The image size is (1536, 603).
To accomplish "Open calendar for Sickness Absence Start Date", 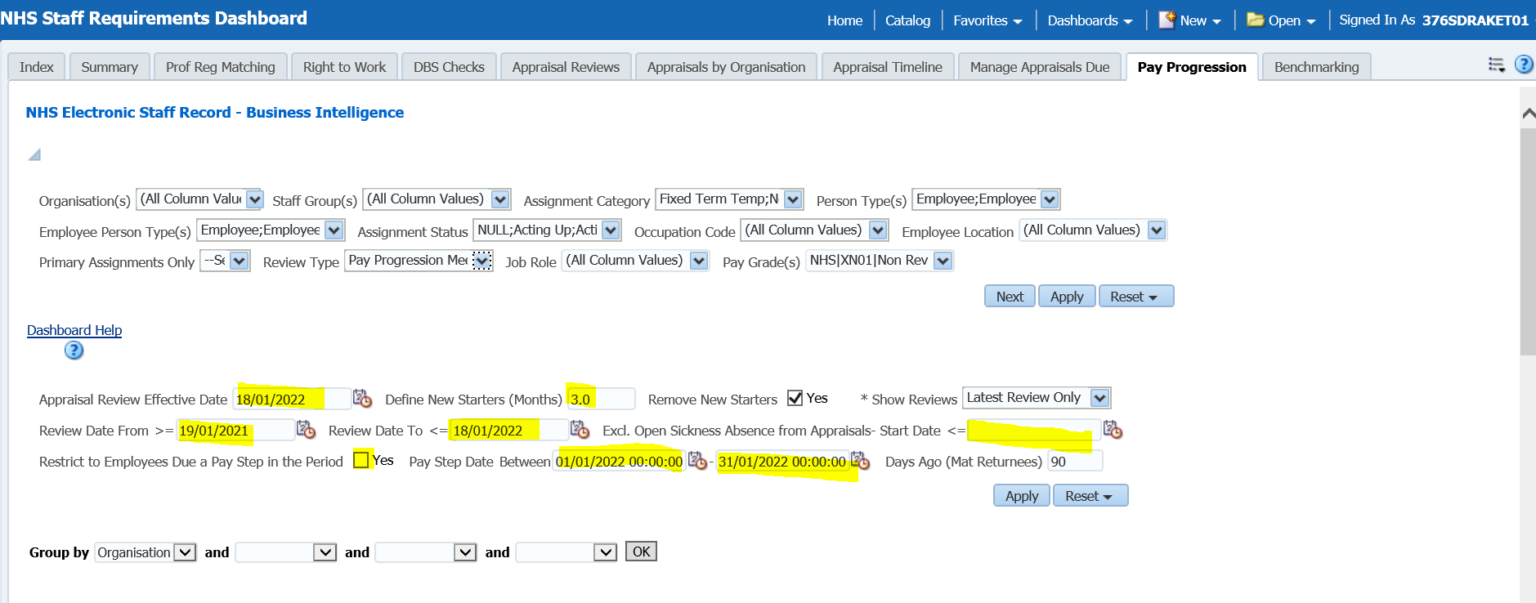I will 1112,430.
